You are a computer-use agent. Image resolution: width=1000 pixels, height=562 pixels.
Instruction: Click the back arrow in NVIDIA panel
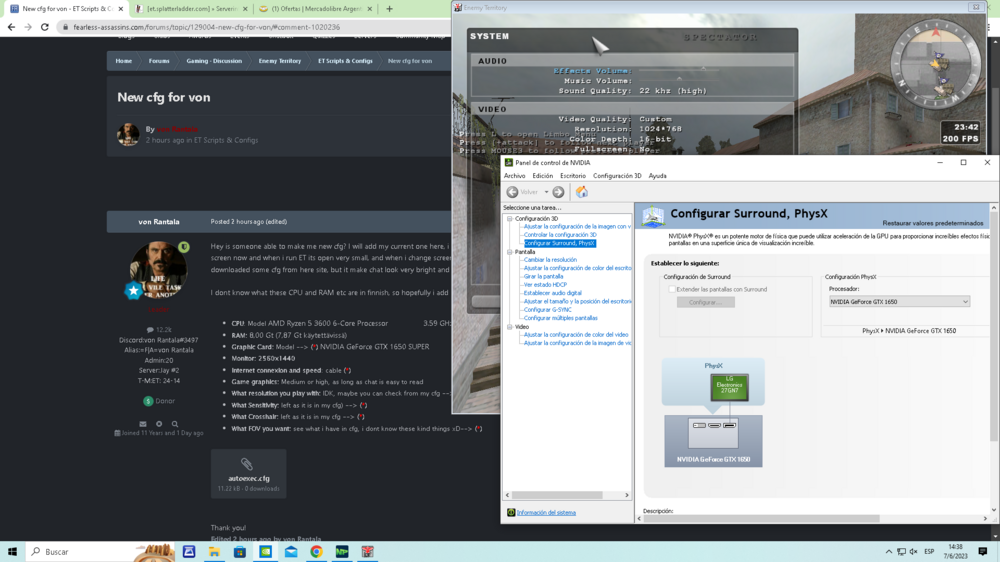click(512, 192)
